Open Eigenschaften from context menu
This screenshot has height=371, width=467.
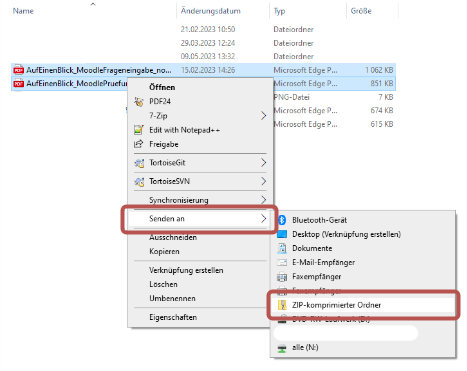[173, 317]
